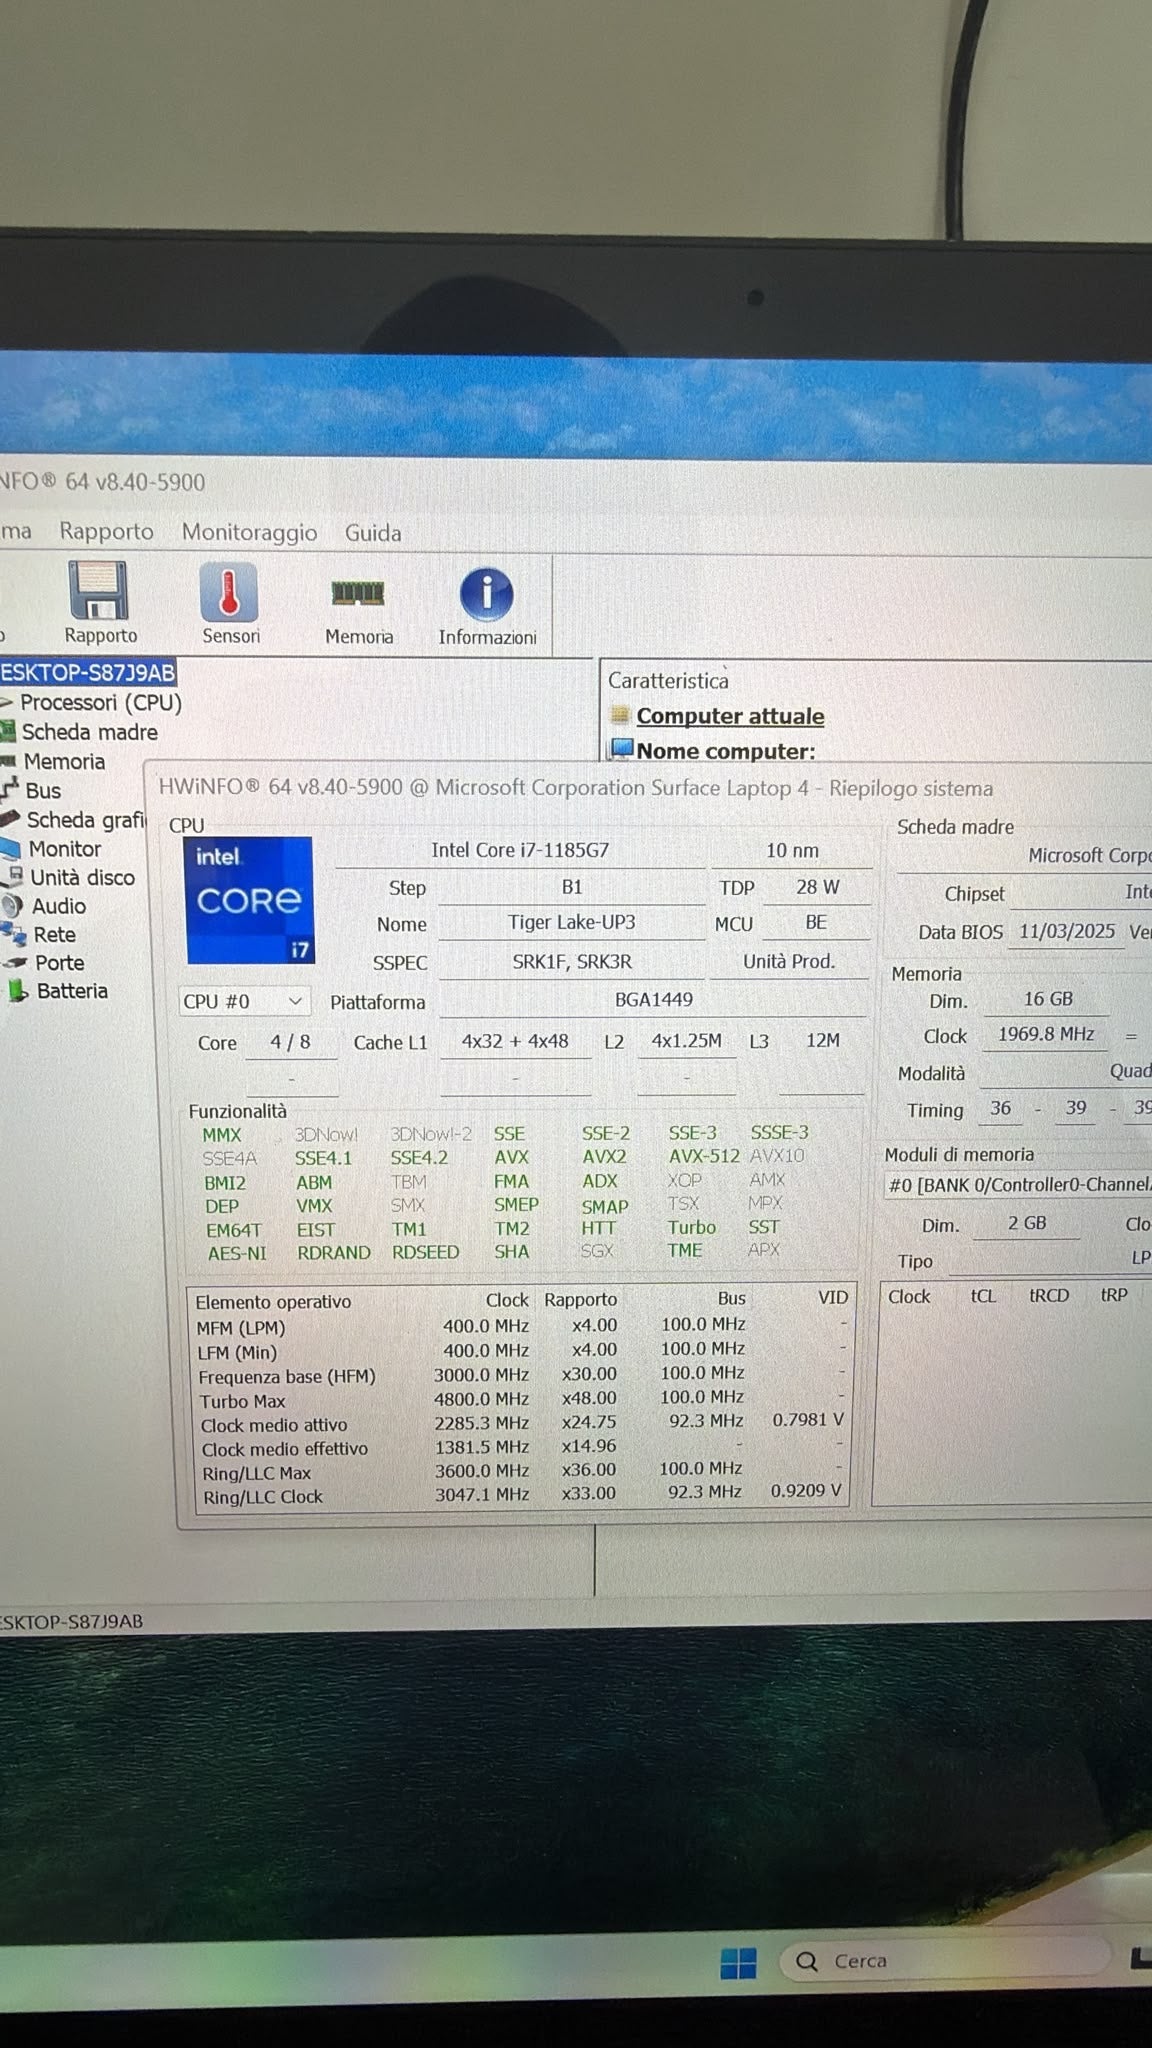This screenshot has width=1152, height=2048.
Task: Click the Turbo Max clock row
Action: (521, 1400)
